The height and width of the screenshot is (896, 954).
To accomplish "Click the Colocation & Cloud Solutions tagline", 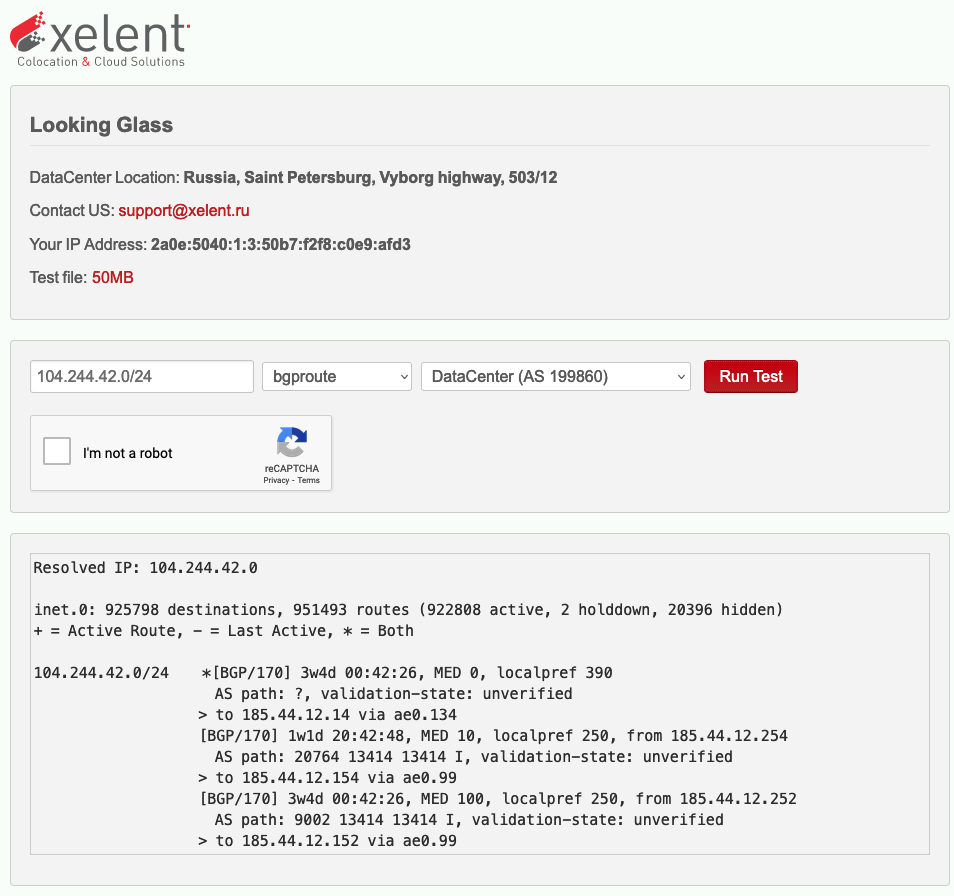I will coord(101,62).
